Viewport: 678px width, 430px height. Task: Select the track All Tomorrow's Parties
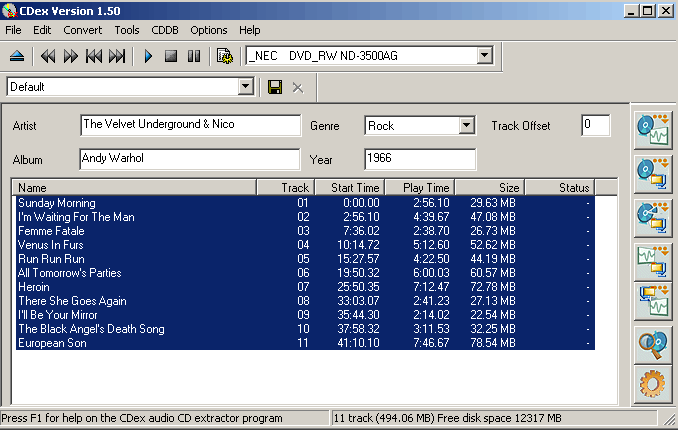point(305,273)
